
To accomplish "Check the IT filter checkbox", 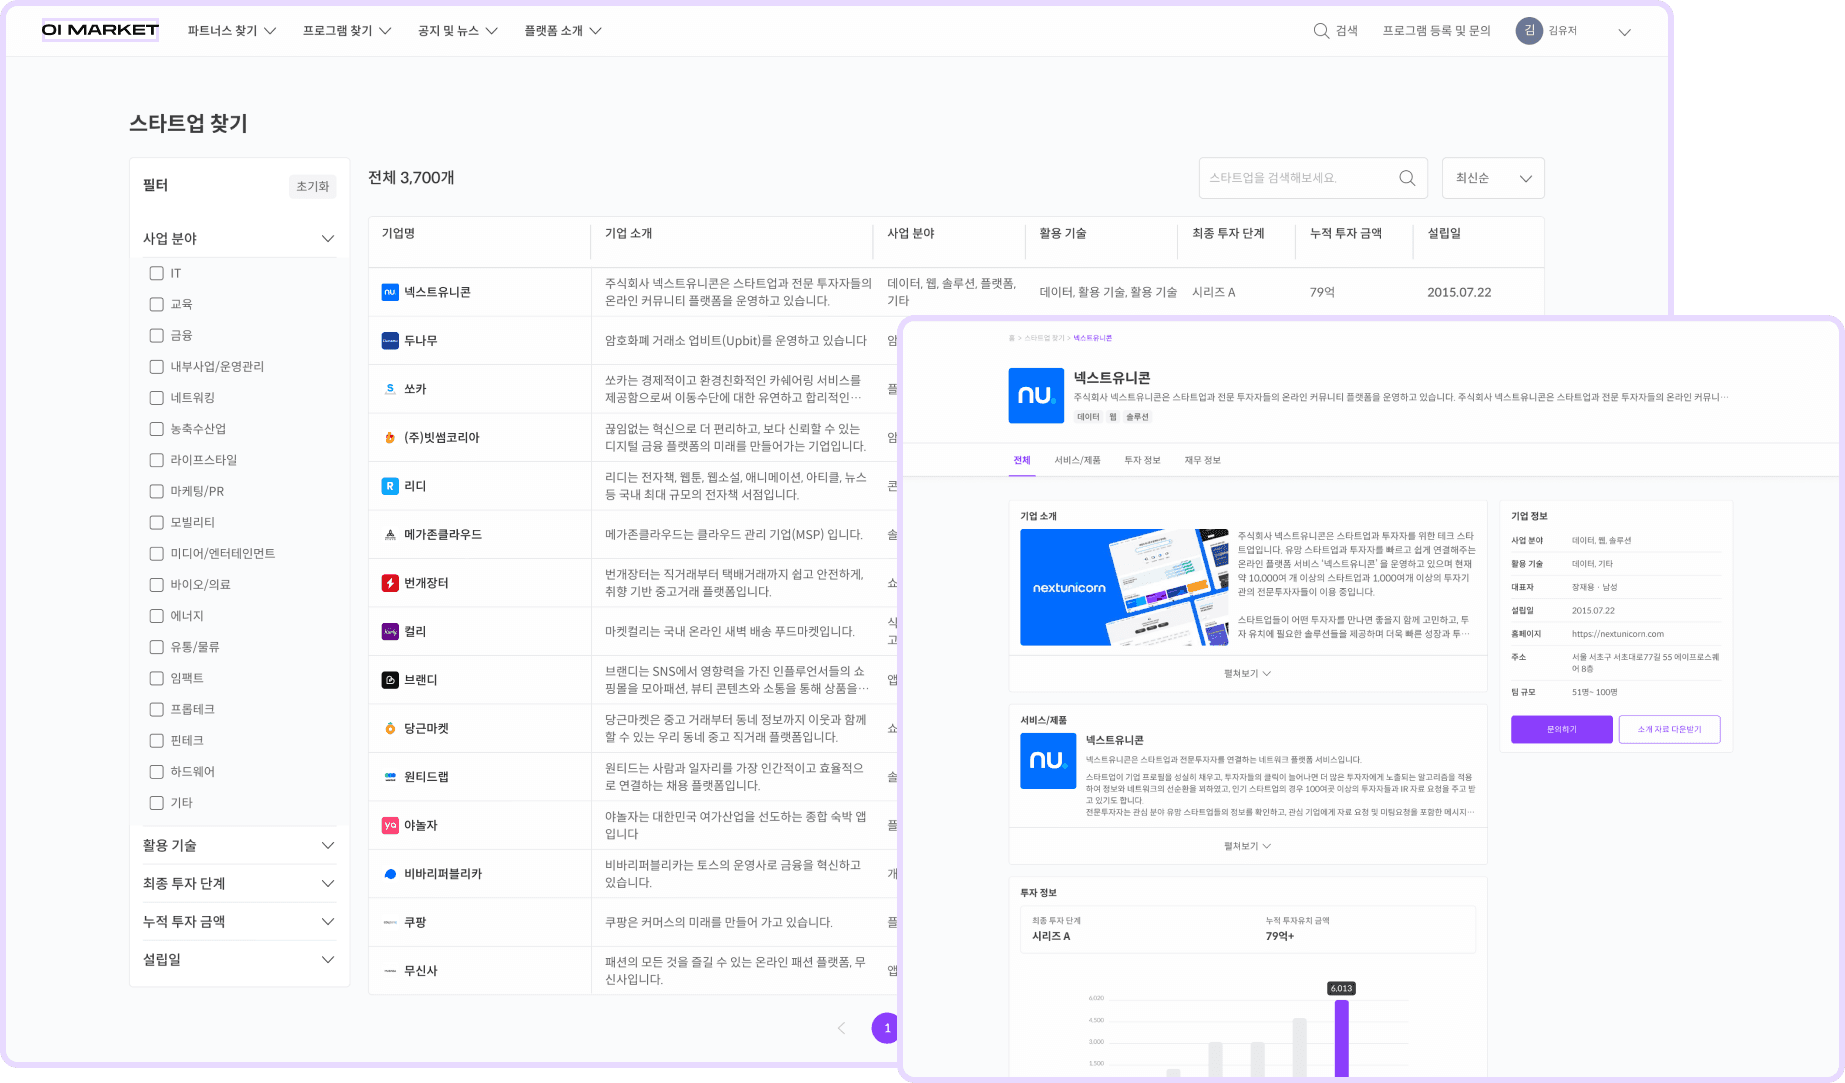I will (x=156, y=273).
